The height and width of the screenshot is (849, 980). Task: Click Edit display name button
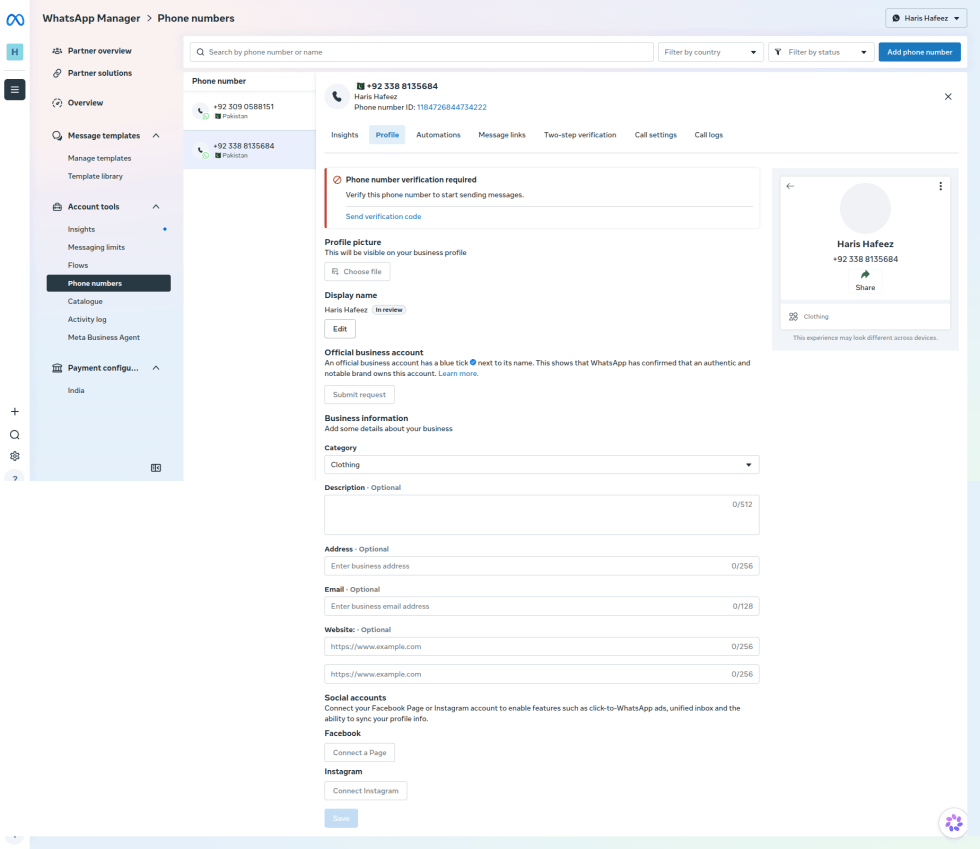[340, 329]
